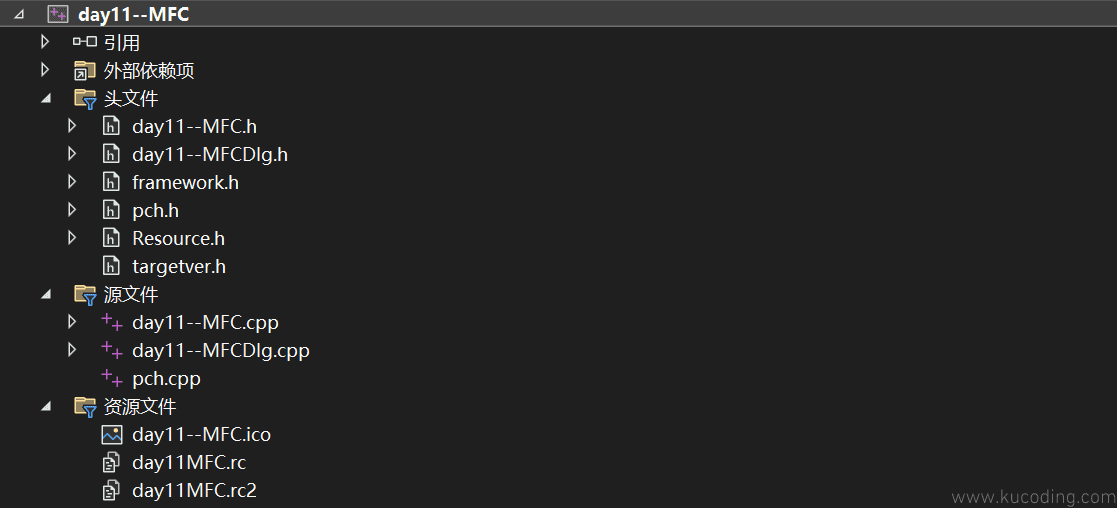This screenshot has width=1117, height=508.
Task: Select the day11--MFC.h header file
Action: tap(194, 126)
